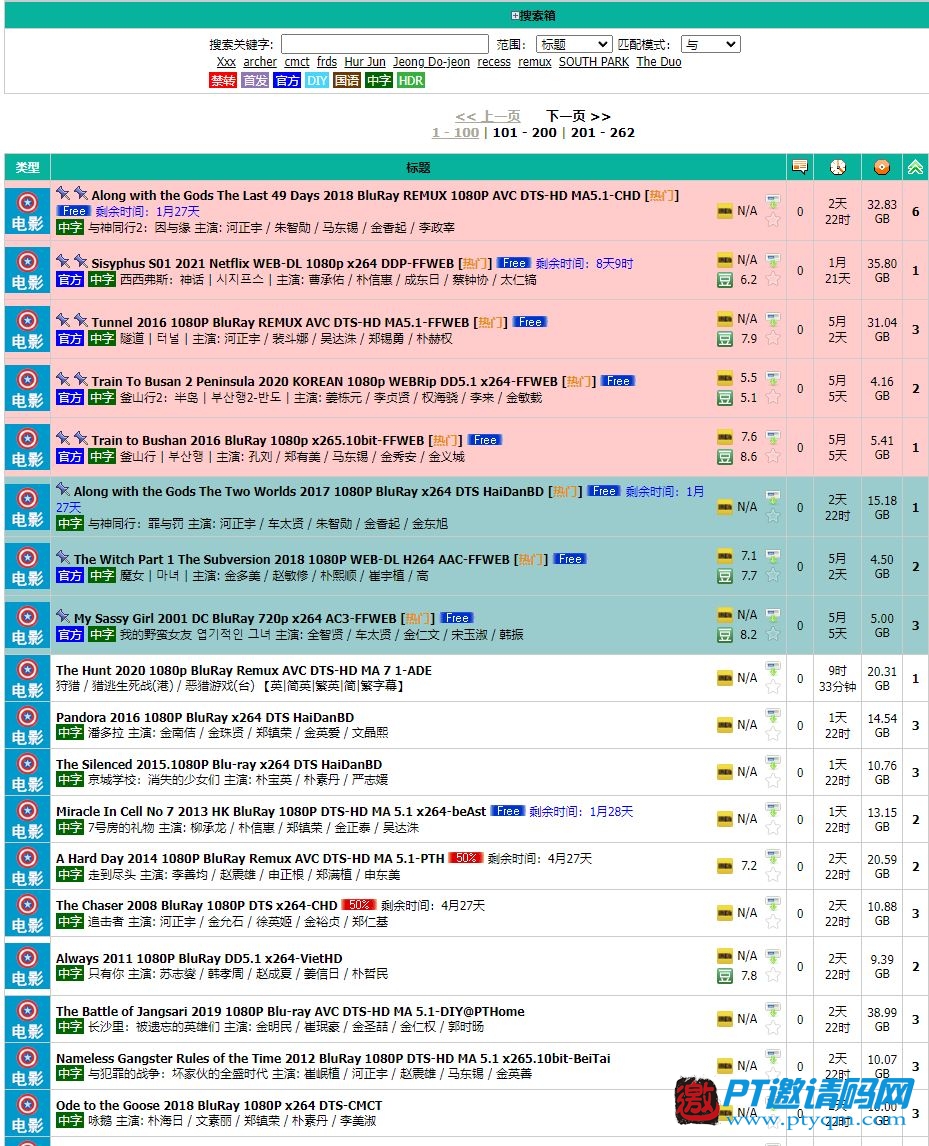Download the My Sassy Girl torrent icon
929x1146 pixels.
point(773,615)
